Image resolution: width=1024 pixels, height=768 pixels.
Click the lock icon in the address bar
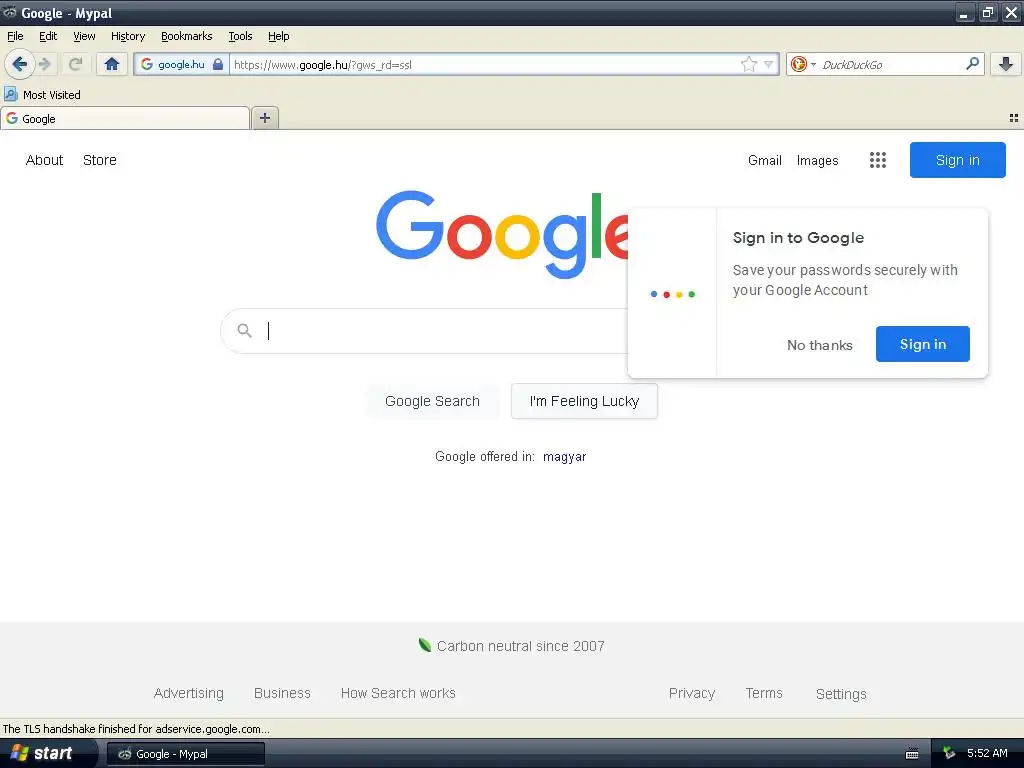pyautogui.click(x=218, y=64)
